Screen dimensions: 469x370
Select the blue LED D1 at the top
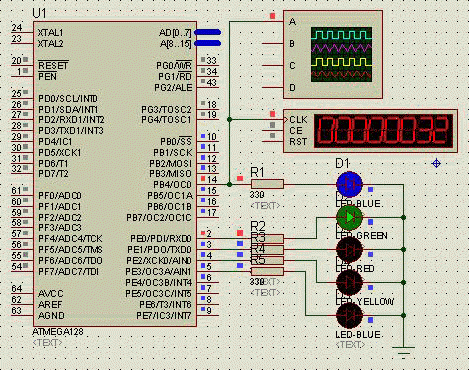click(x=349, y=184)
